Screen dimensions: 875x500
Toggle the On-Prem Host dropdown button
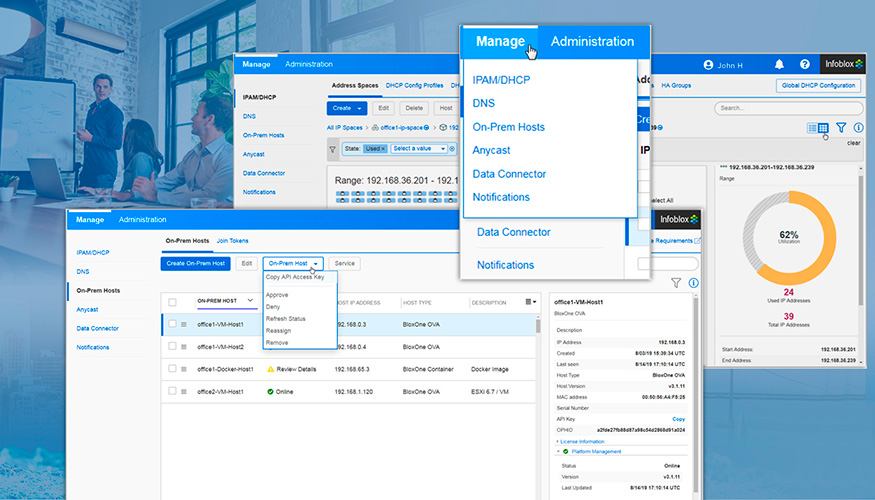tap(293, 263)
